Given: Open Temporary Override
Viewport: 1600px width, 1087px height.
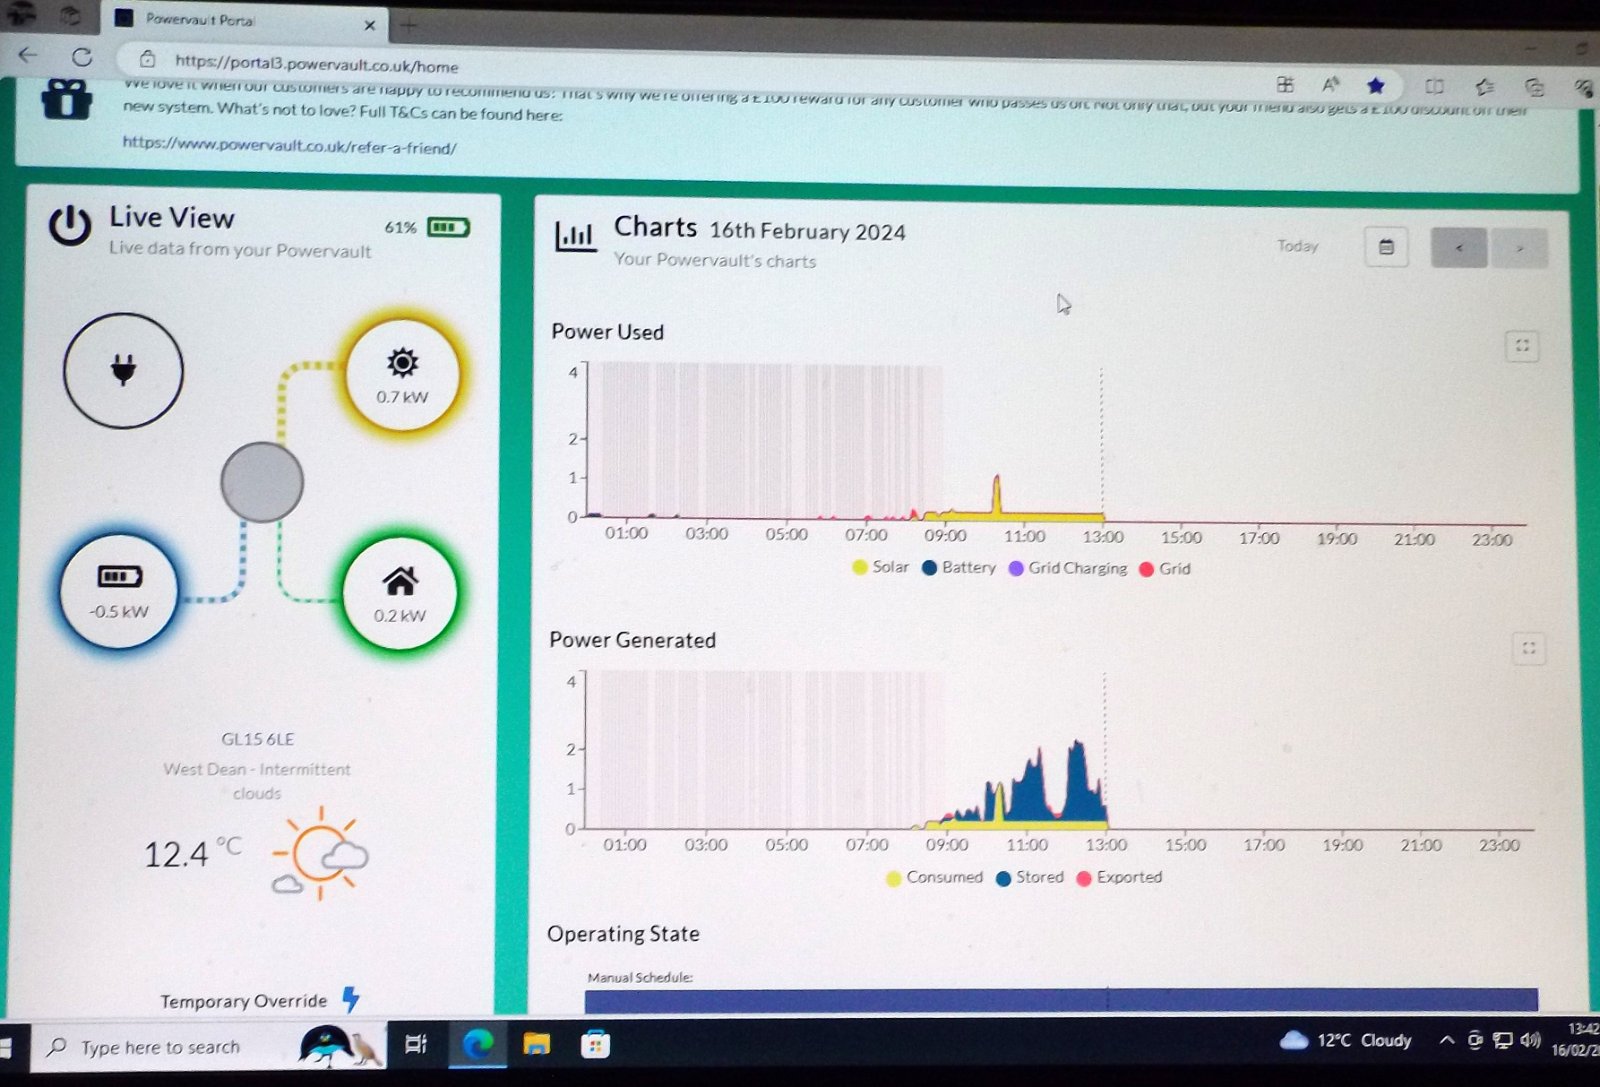Looking at the screenshot, I should 244,1001.
